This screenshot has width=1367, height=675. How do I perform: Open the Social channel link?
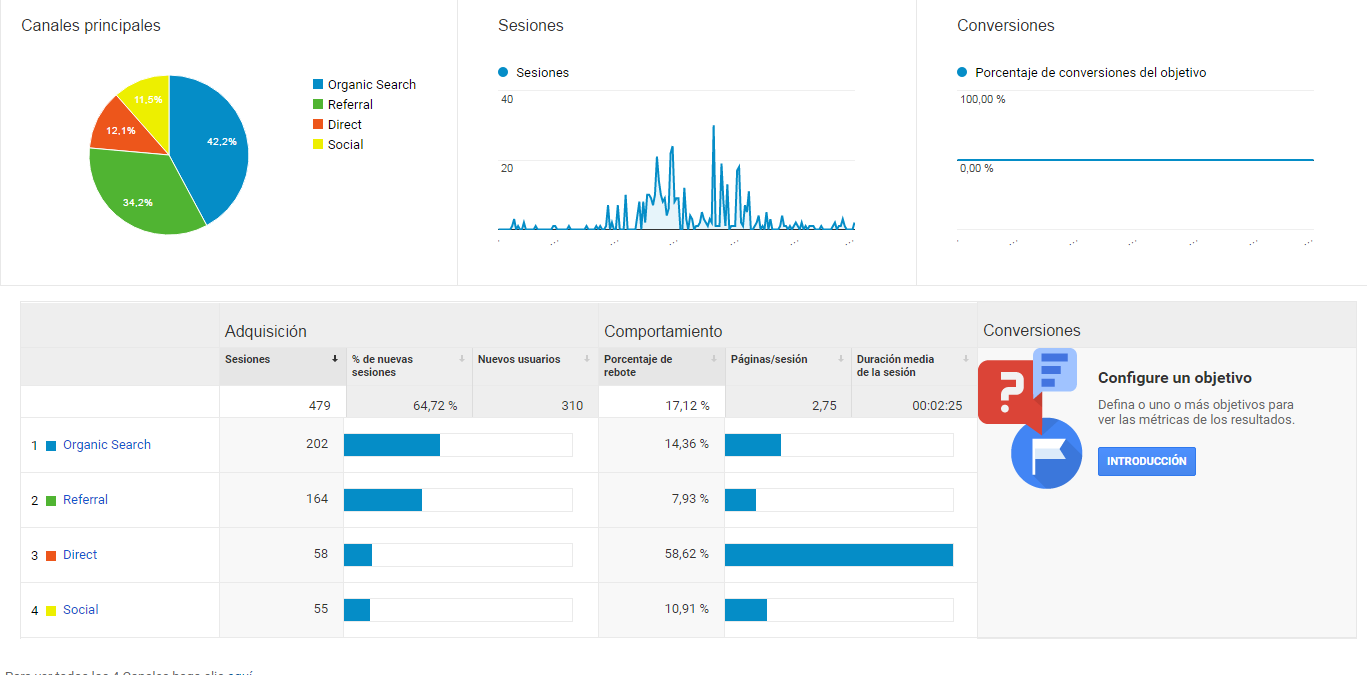tap(81, 610)
